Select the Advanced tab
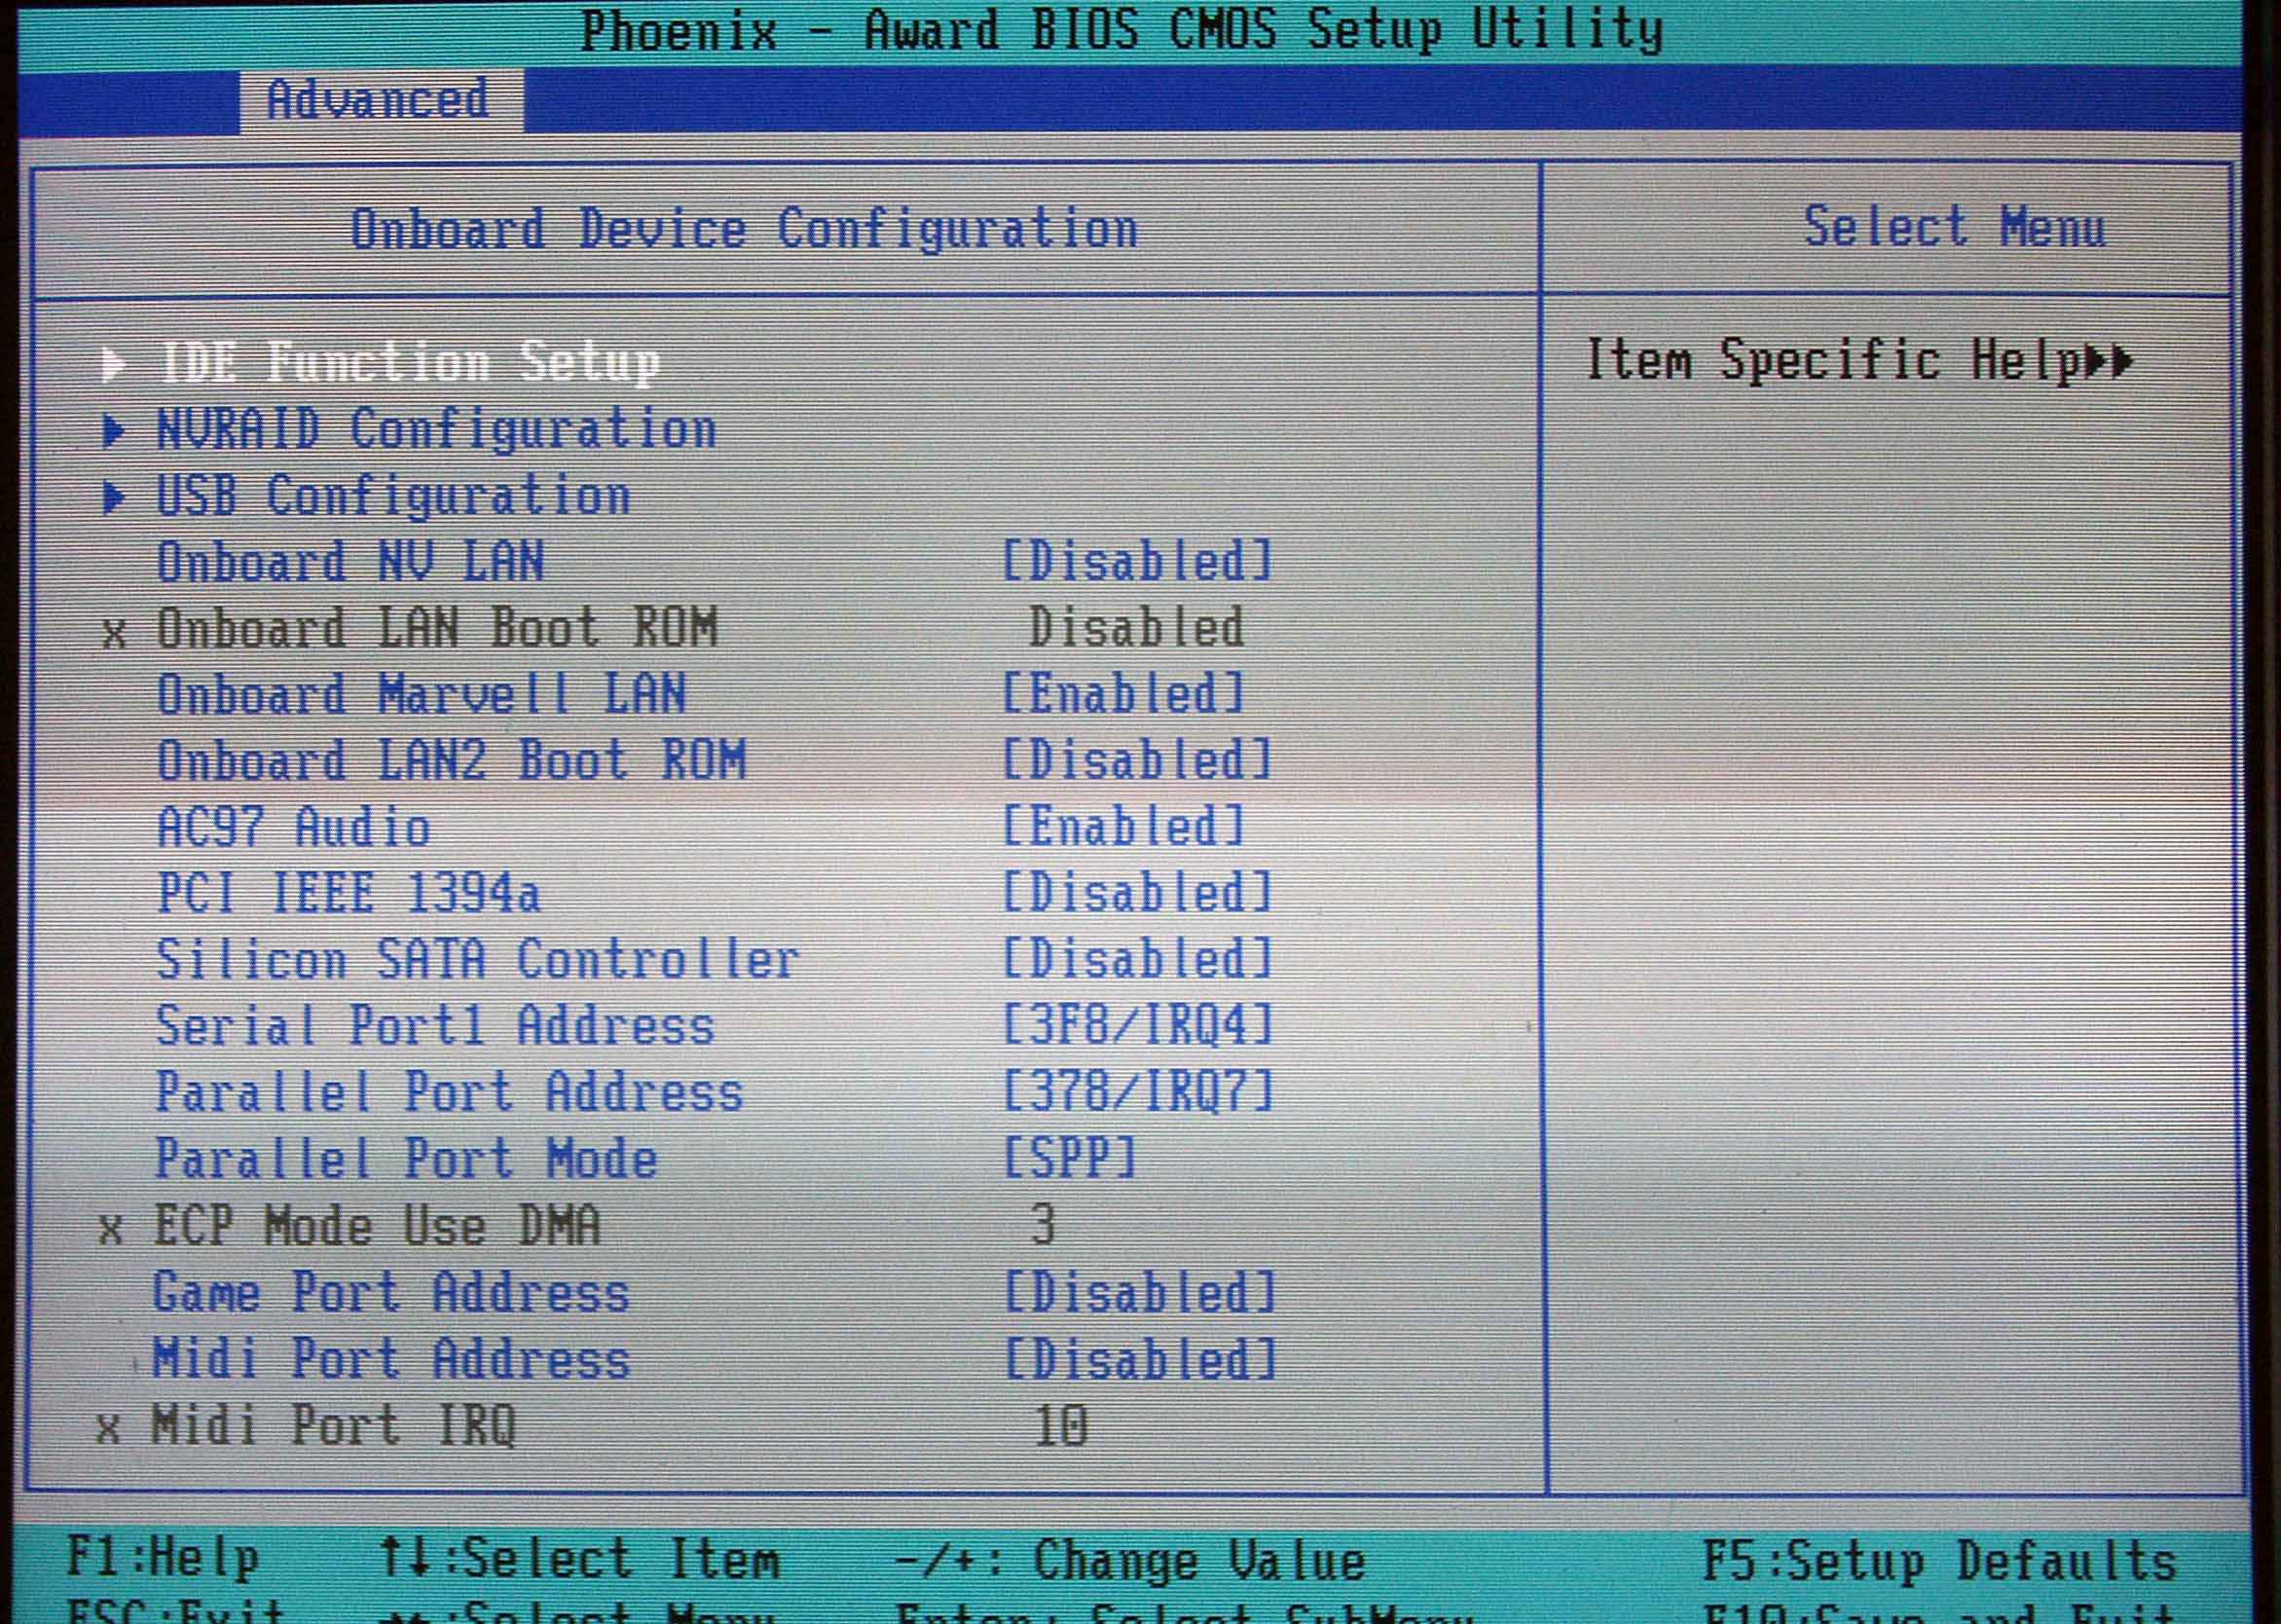This screenshot has height=1624, width=2281. tap(379, 100)
